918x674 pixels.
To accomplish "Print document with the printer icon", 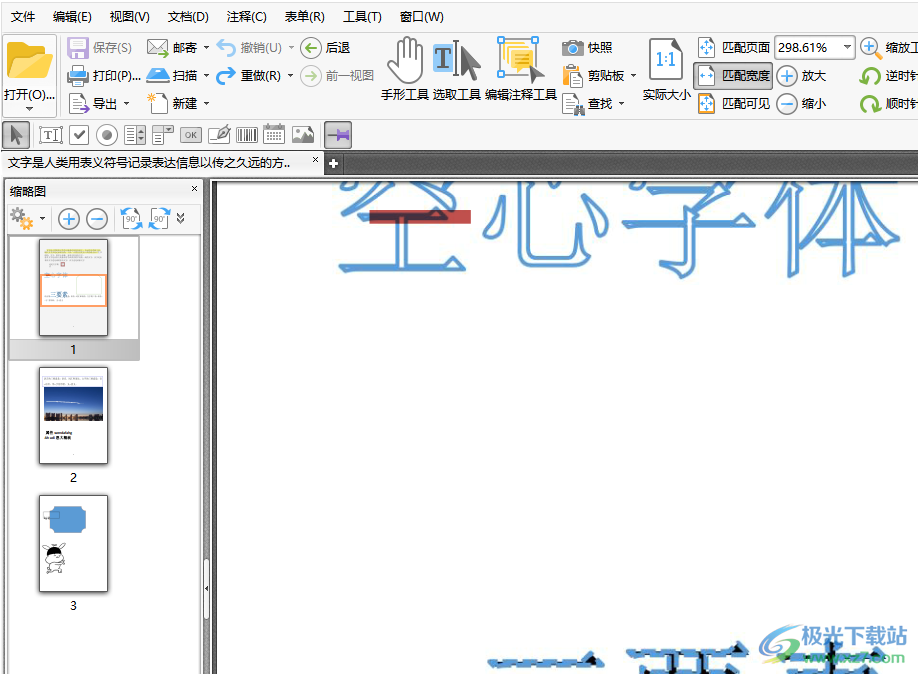I will click(78, 76).
